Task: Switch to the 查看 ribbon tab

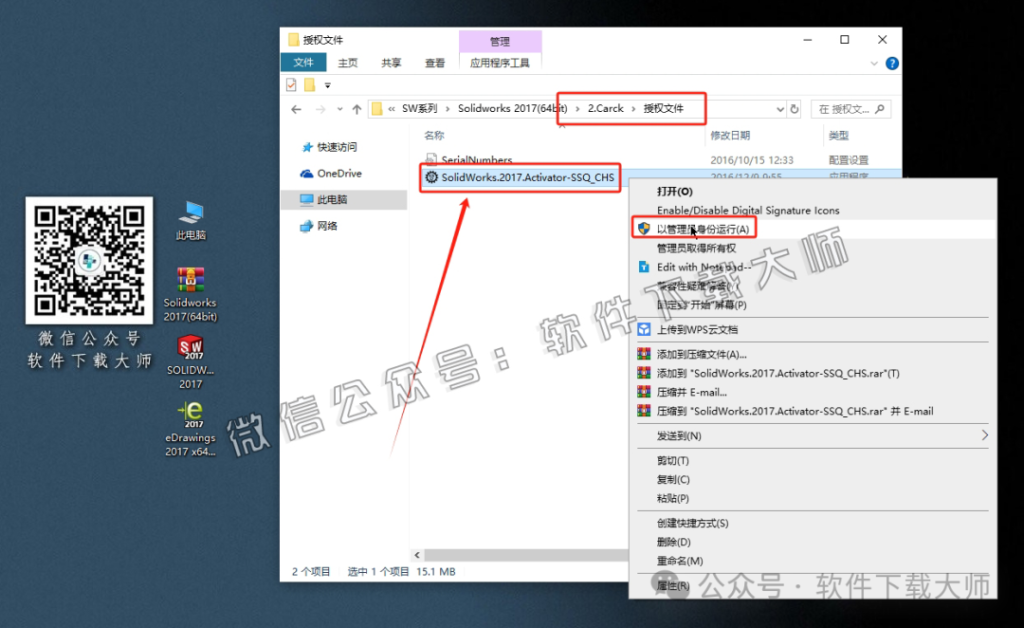Action: pos(434,62)
